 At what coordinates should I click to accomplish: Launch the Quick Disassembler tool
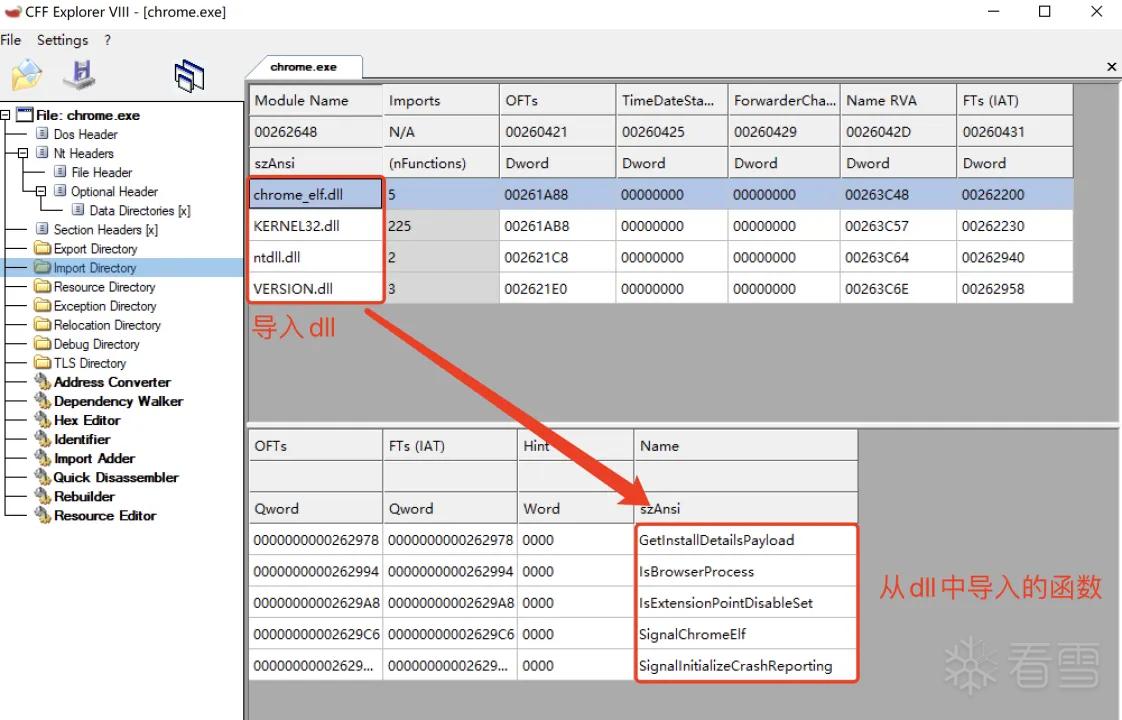(116, 477)
